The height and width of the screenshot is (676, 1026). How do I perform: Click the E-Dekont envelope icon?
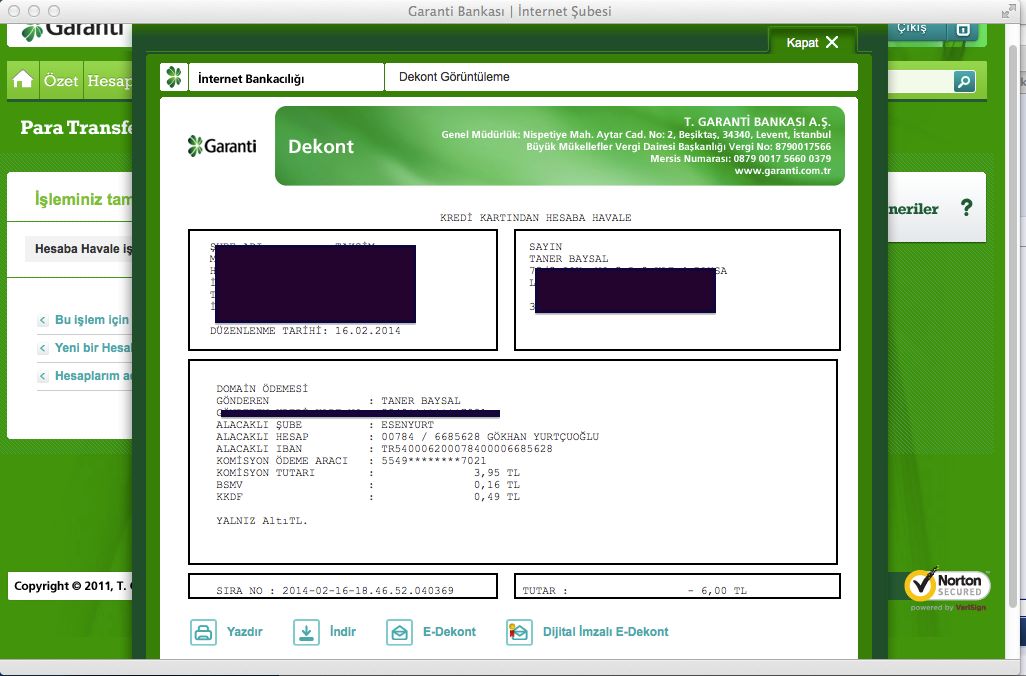(399, 632)
